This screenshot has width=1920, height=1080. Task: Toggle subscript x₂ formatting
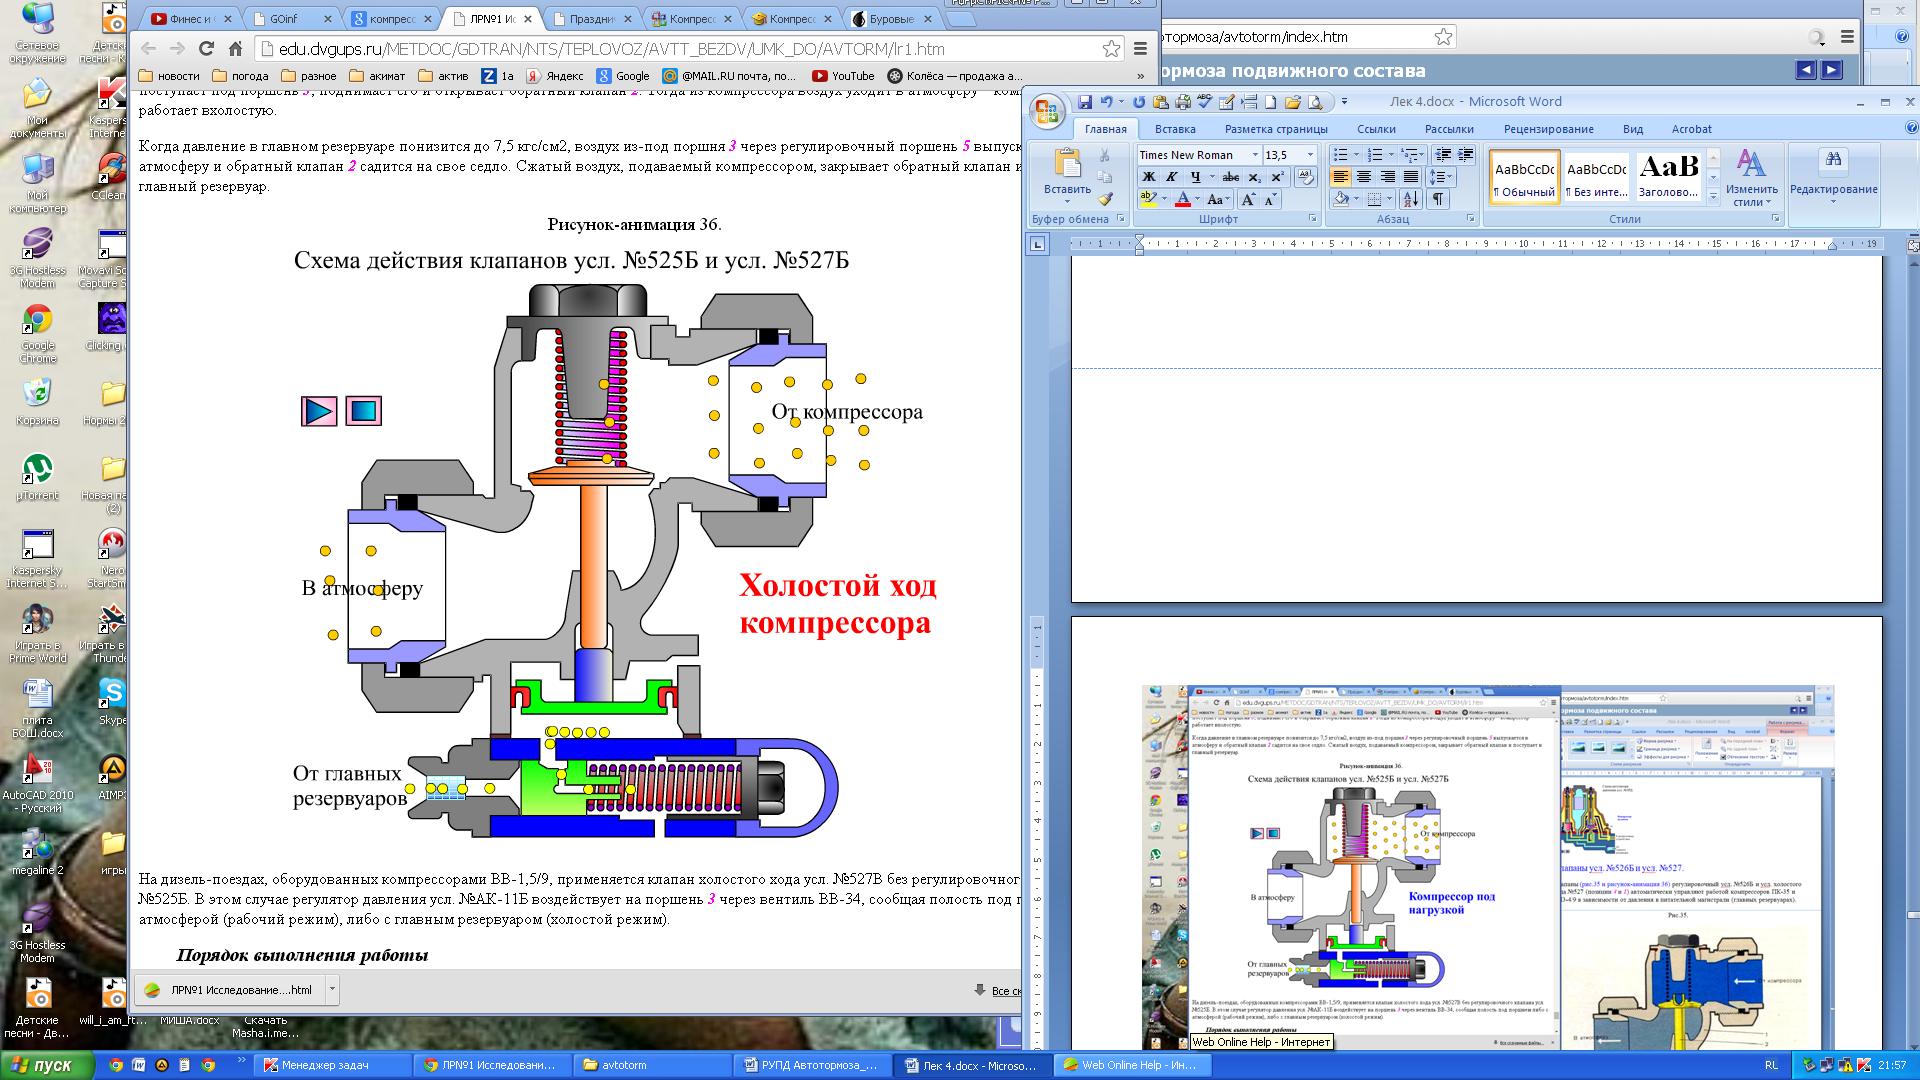(1254, 177)
